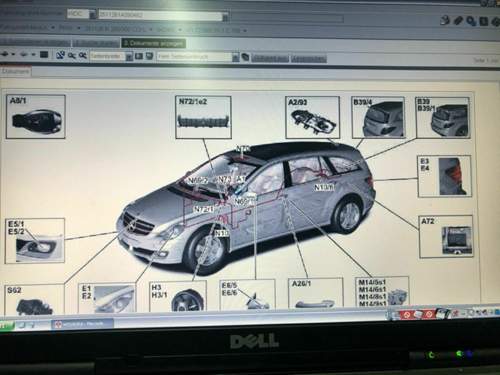The height and width of the screenshot is (375, 500).
Task: Expand the page search text dropdown arrow
Action: pyautogui.click(x=235, y=57)
